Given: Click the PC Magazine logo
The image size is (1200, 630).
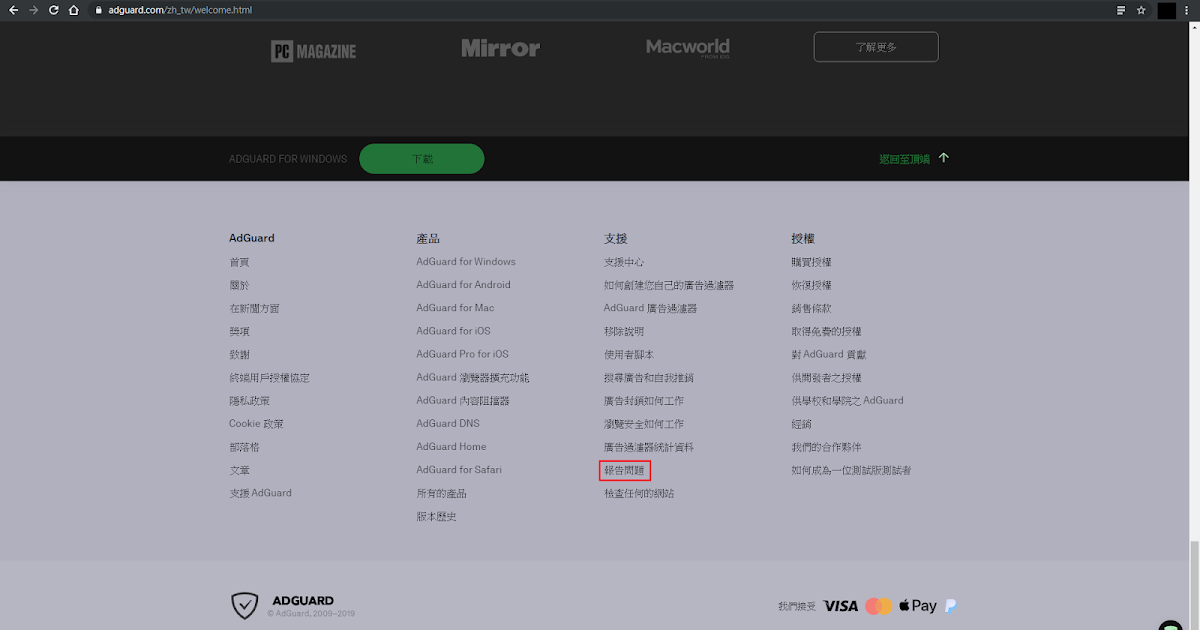Looking at the screenshot, I should 313,51.
